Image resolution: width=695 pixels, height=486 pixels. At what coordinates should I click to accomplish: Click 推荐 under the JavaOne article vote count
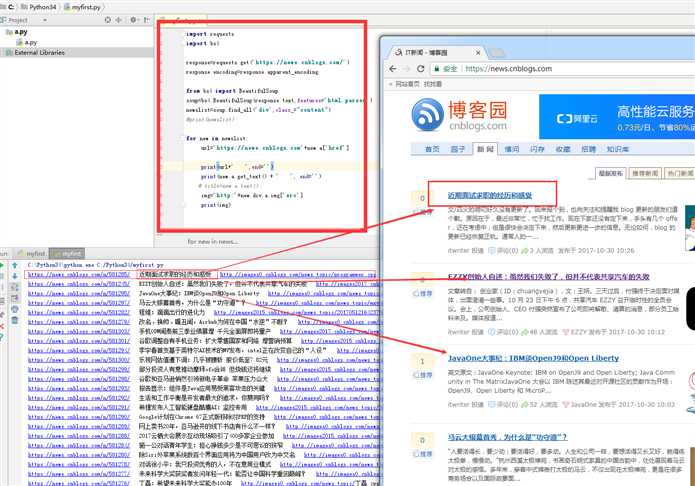(422, 375)
